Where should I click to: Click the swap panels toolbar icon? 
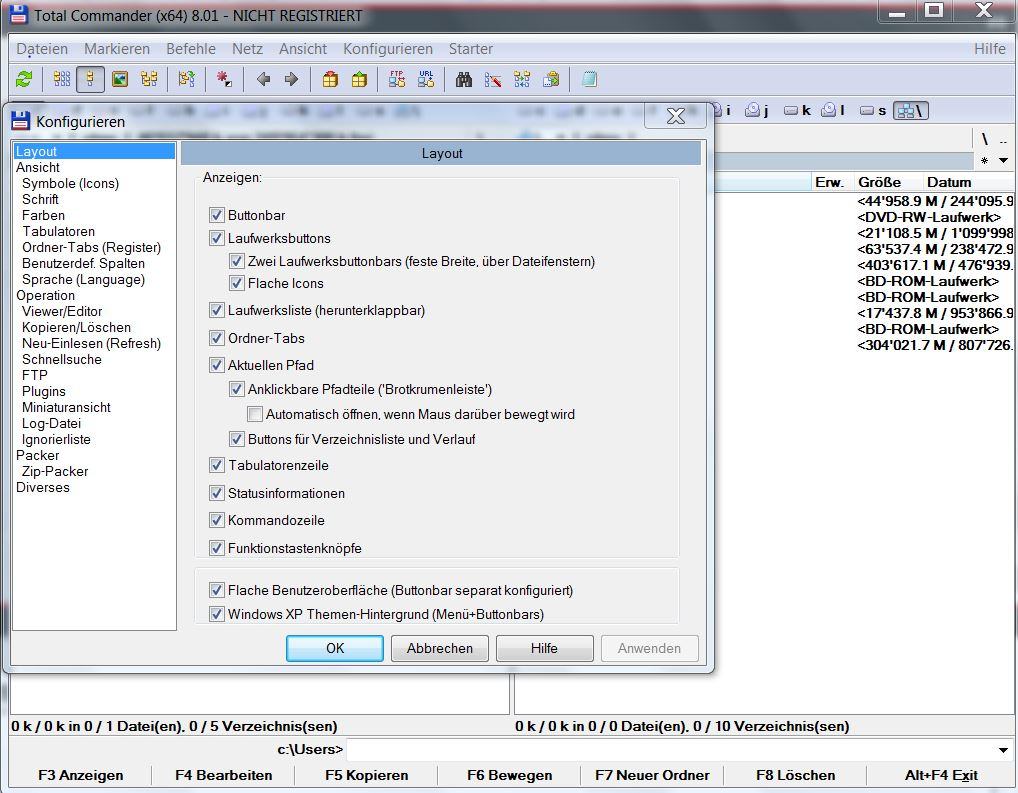coord(187,79)
